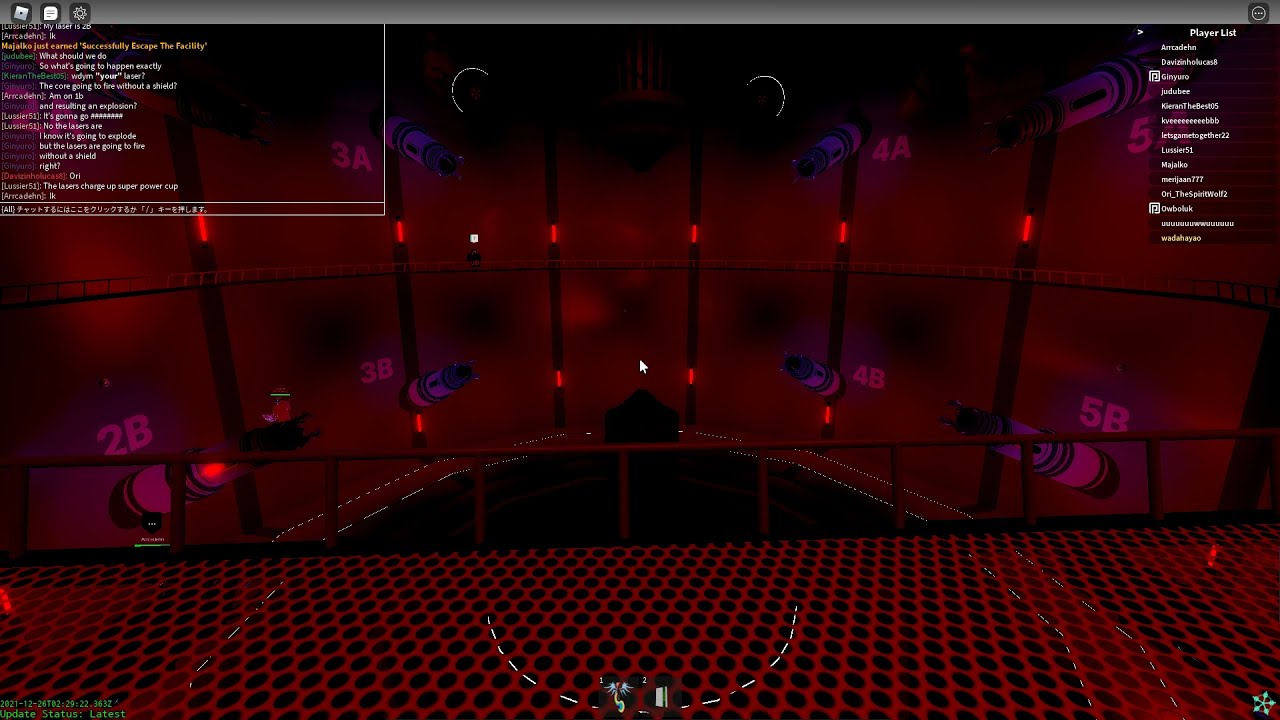Click chat message 'What should we do'
1280x720 pixels.
[72, 56]
